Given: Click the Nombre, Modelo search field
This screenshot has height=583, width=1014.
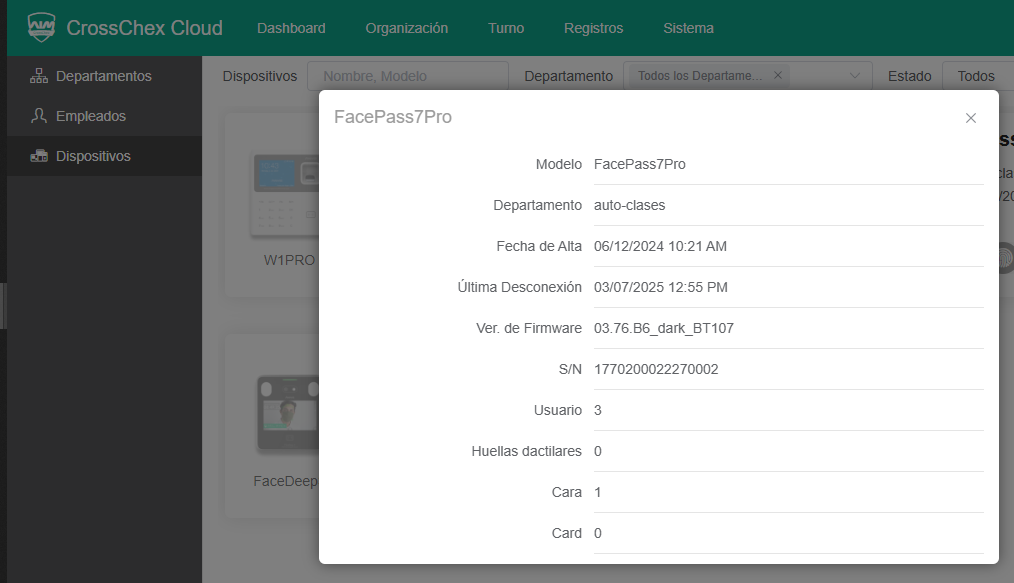Looking at the screenshot, I should (x=408, y=76).
